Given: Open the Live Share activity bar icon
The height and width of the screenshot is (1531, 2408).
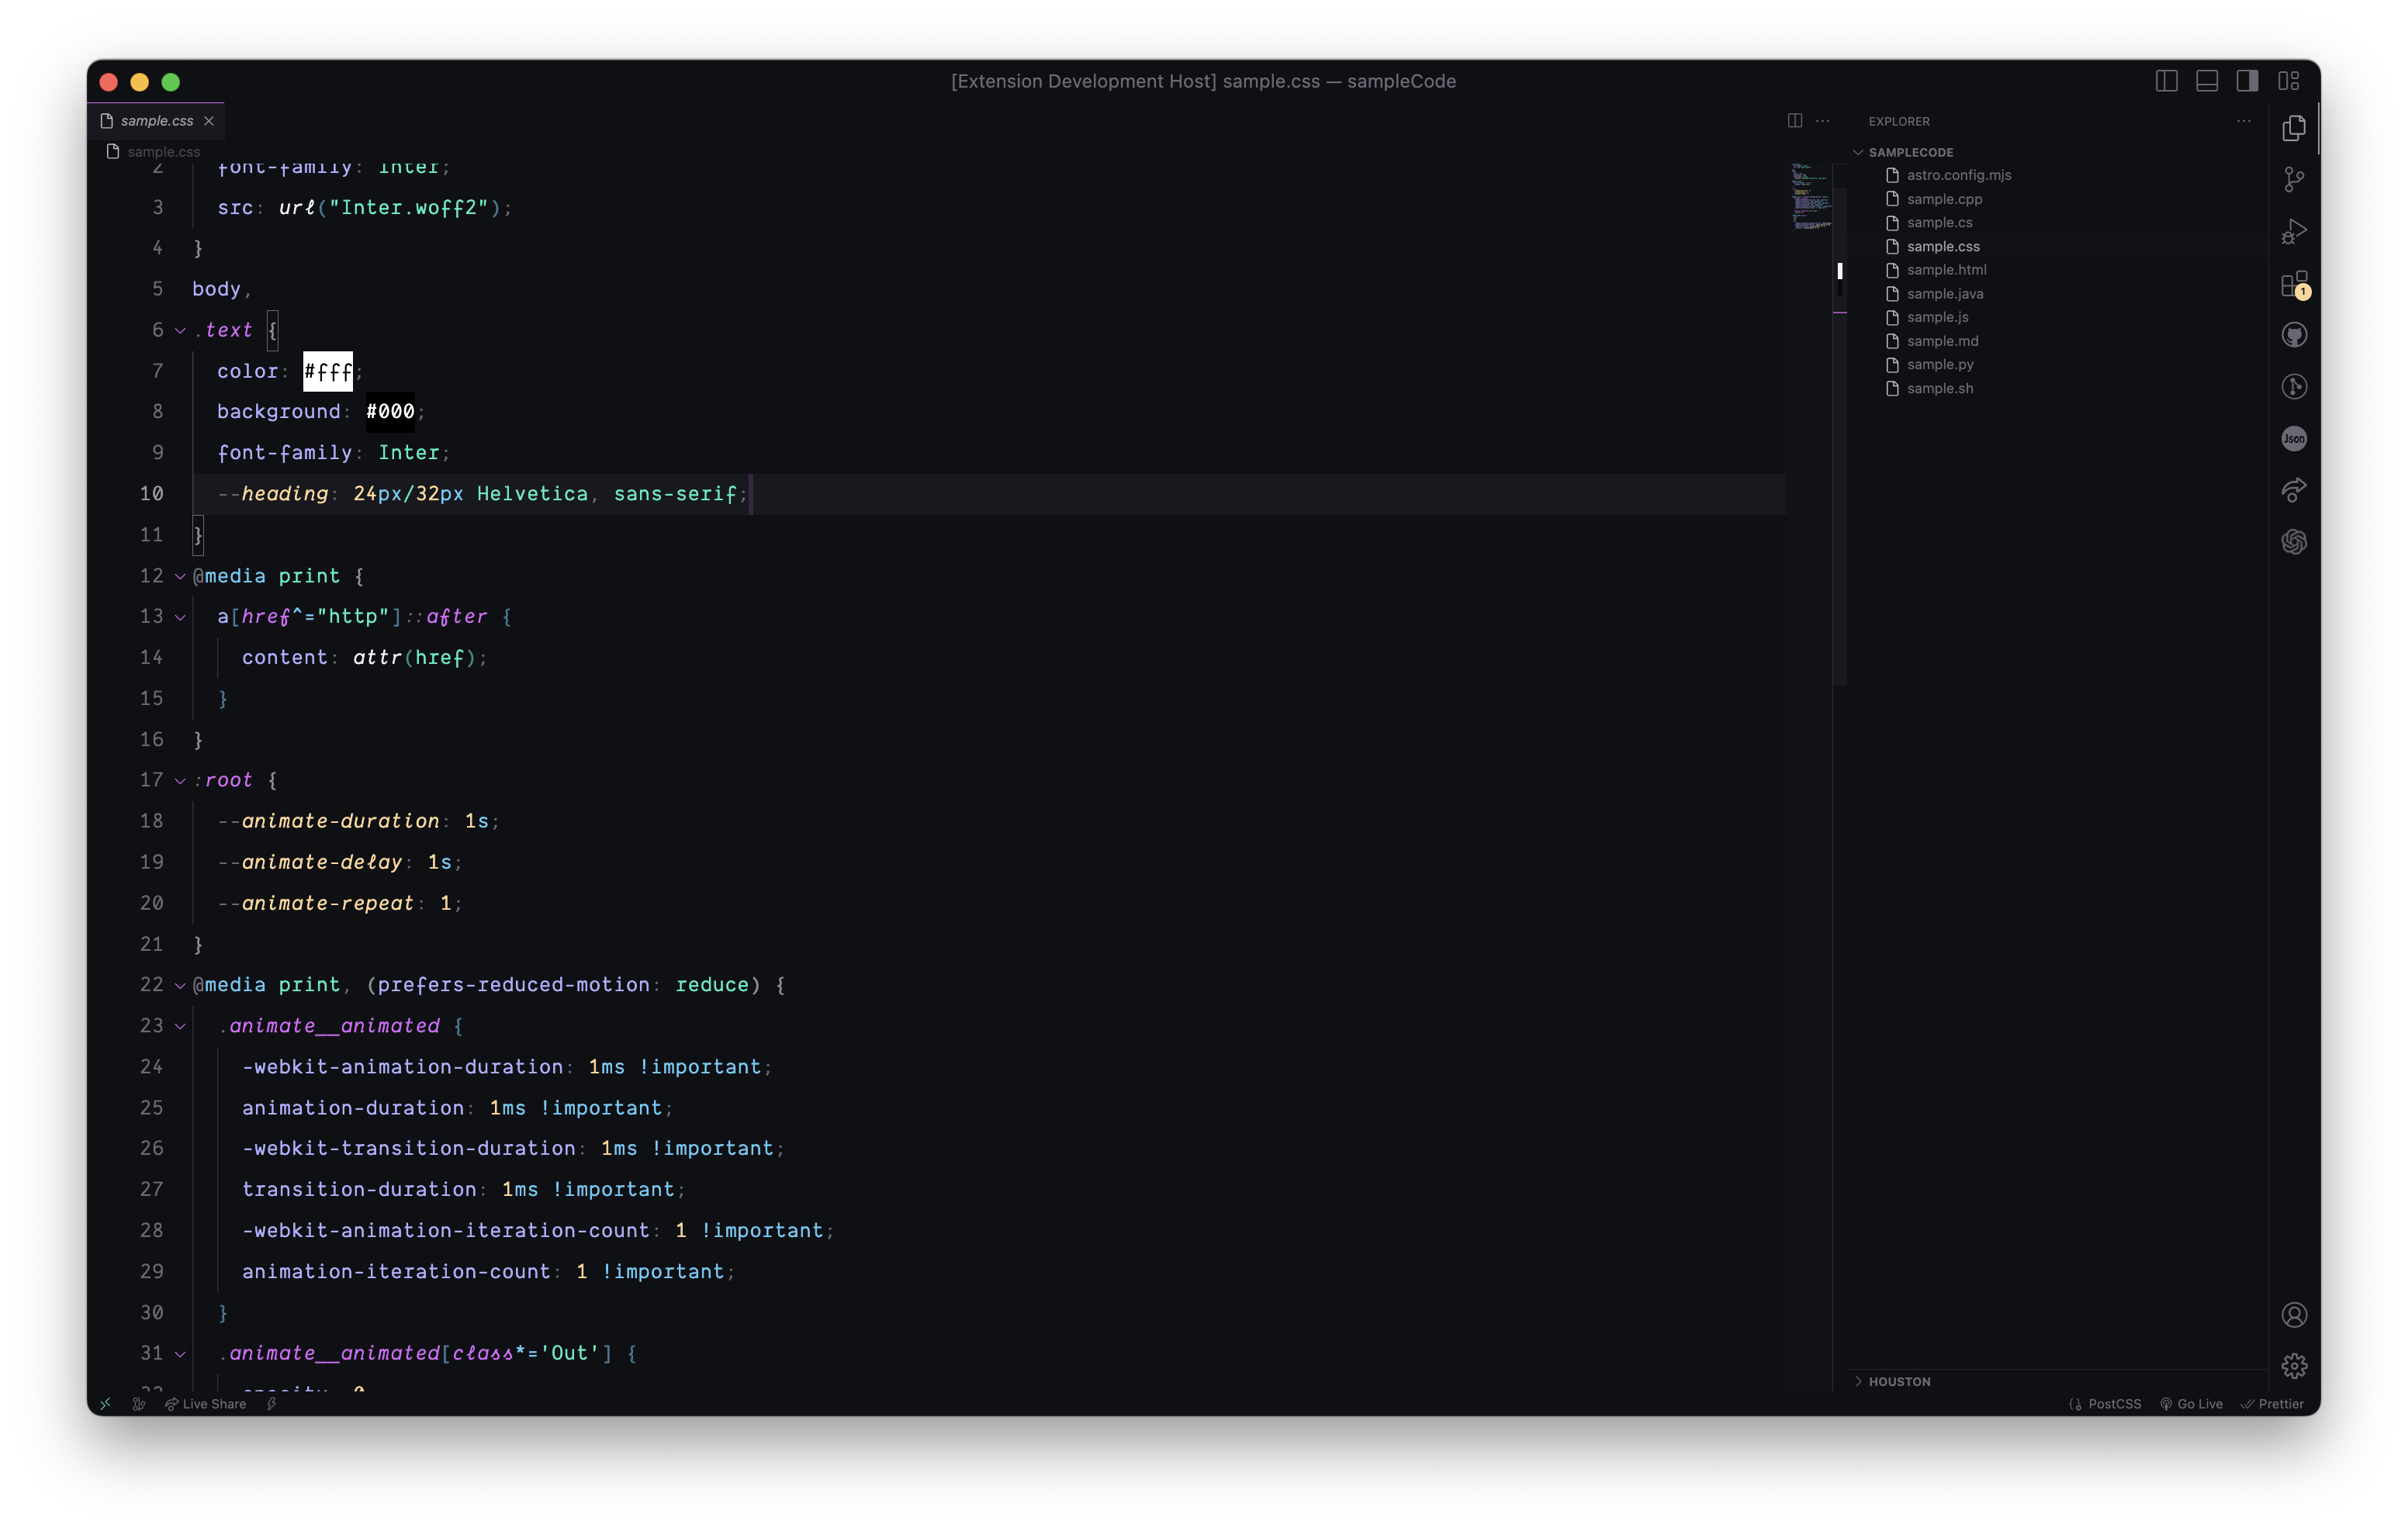Looking at the screenshot, I should coord(2294,490).
